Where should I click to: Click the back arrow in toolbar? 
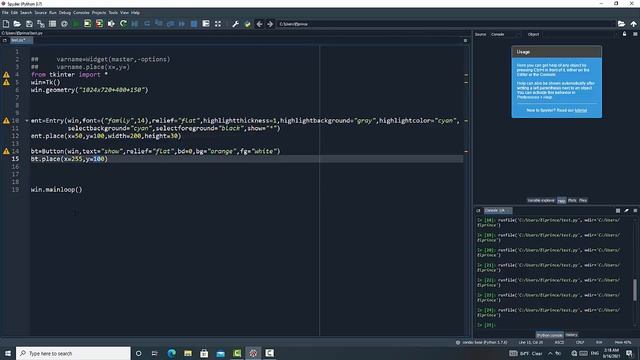259,24
